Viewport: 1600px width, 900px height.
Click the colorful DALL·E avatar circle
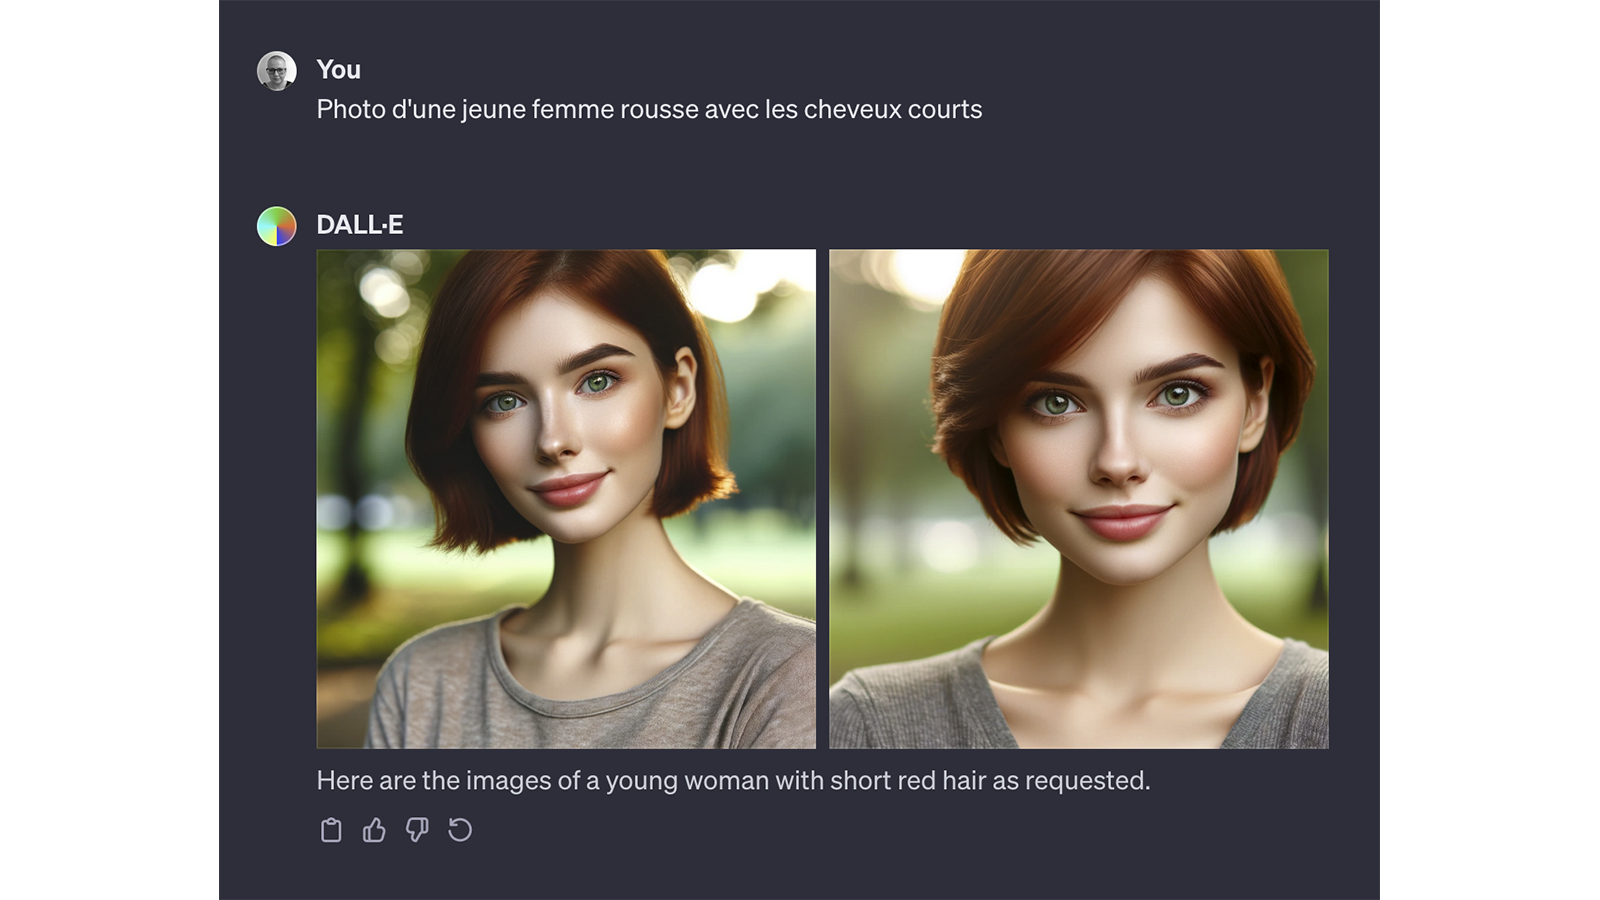click(277, 226)
